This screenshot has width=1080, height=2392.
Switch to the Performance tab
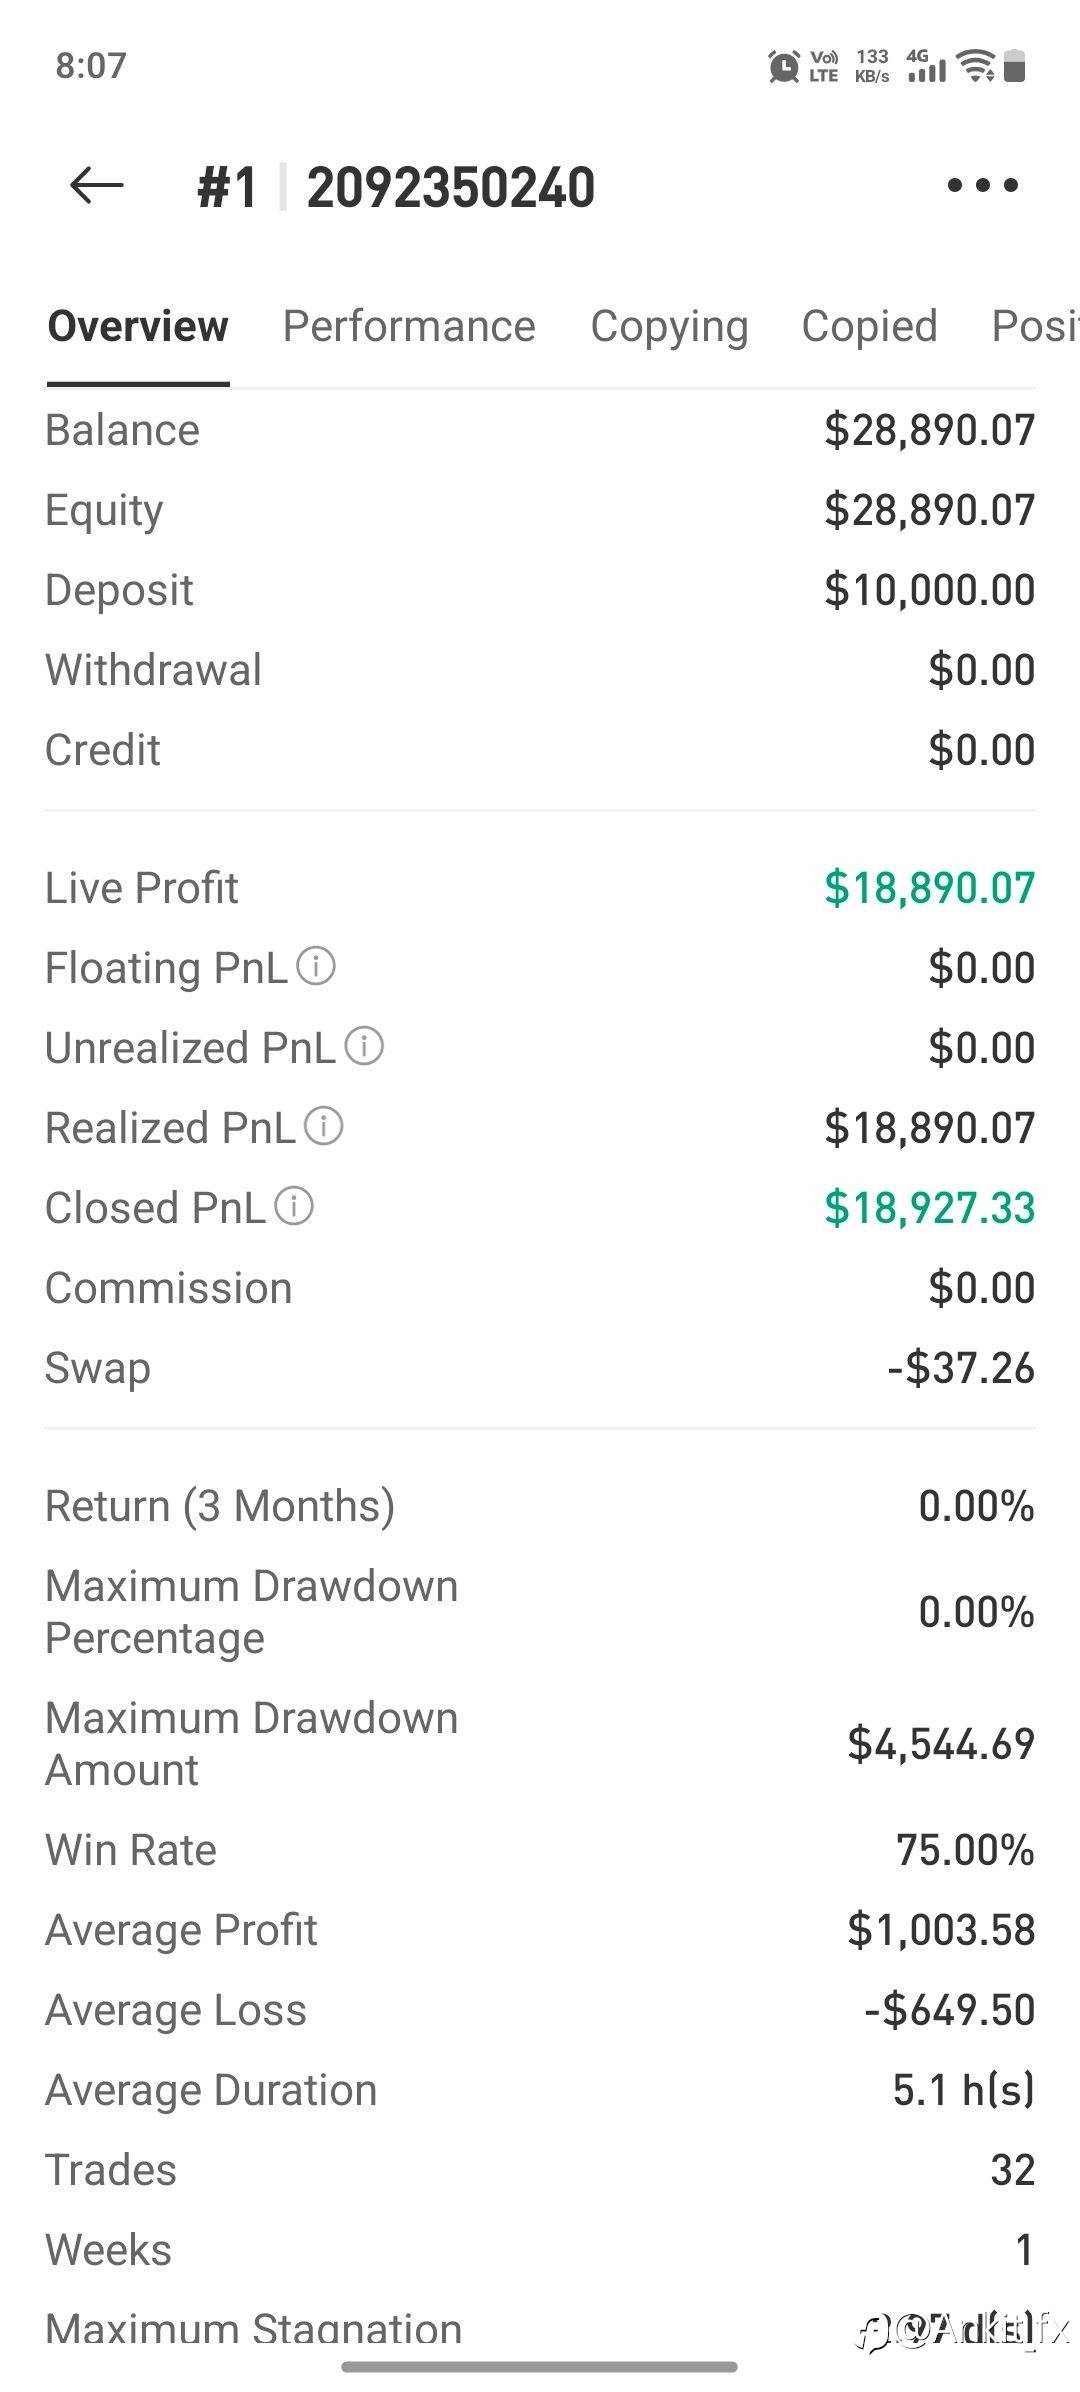(x=409, y=326)
